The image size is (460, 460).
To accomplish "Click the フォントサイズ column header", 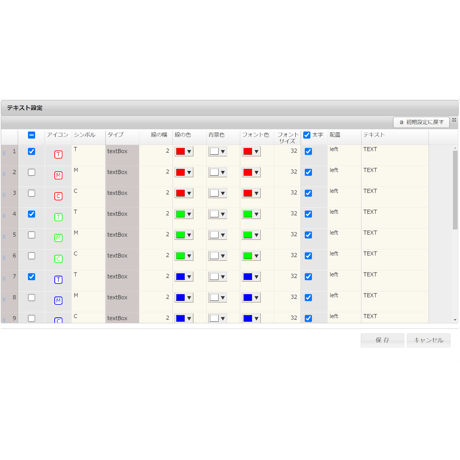I will pos(287,138).
